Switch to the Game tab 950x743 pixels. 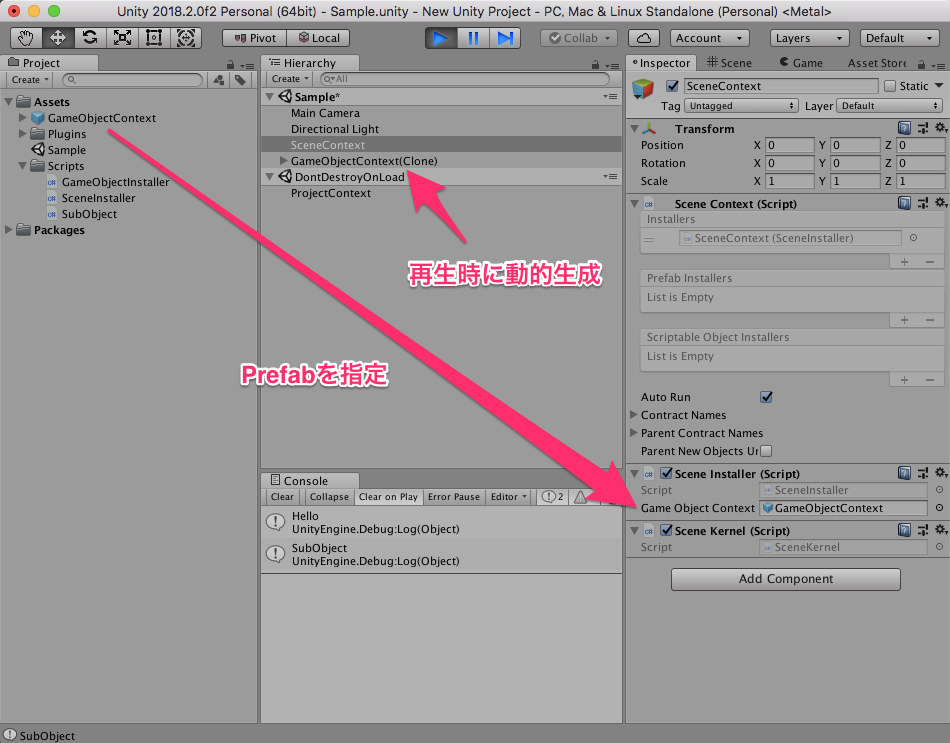point(801,63)
